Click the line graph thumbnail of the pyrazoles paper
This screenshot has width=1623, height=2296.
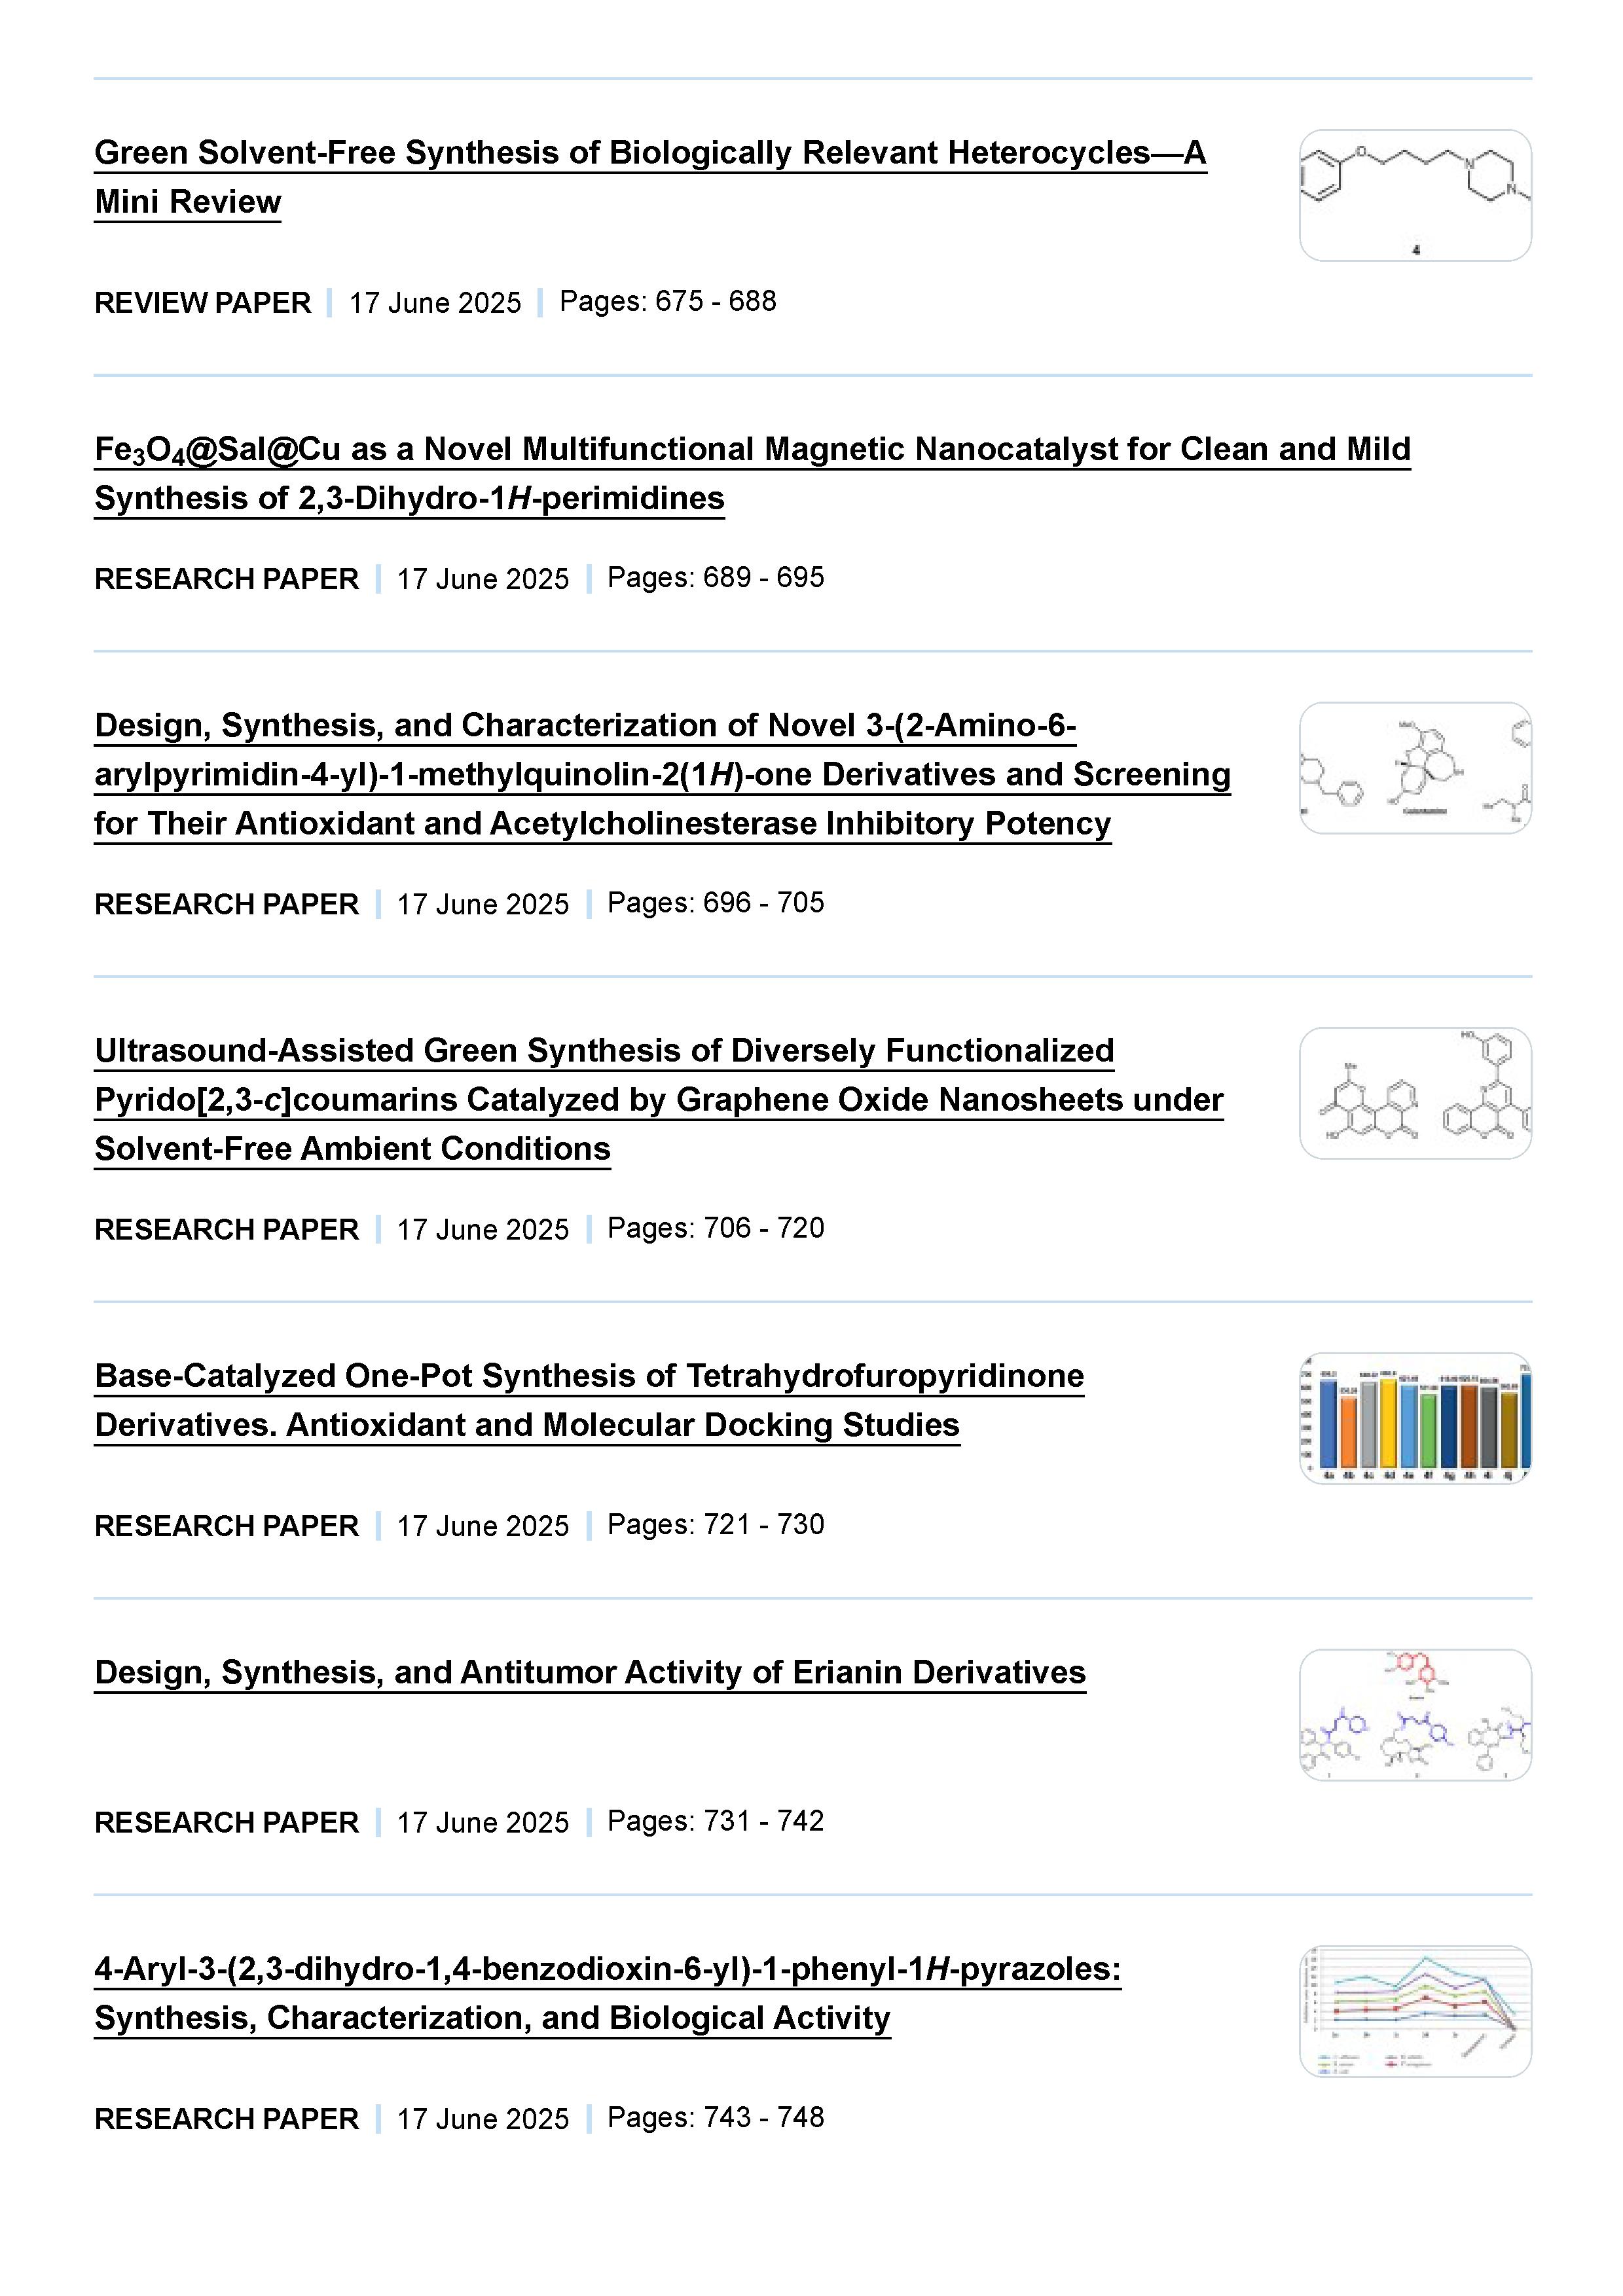point(1414,2011)
